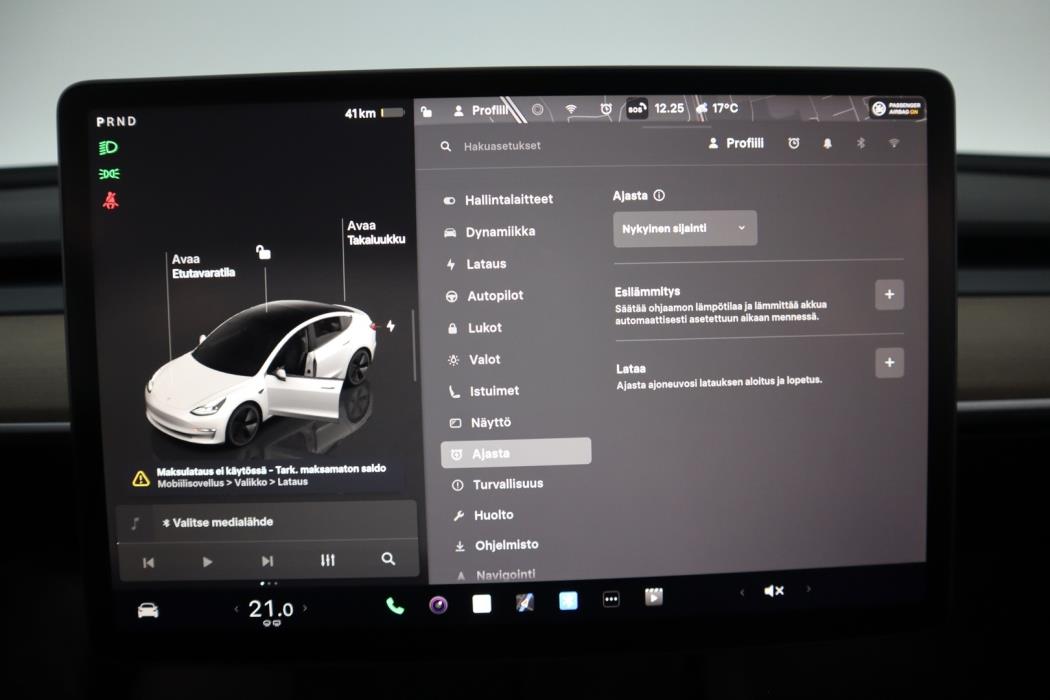
Task: Open the Nykyinen sijainti dropdown
Action: (x=685, y=228)
